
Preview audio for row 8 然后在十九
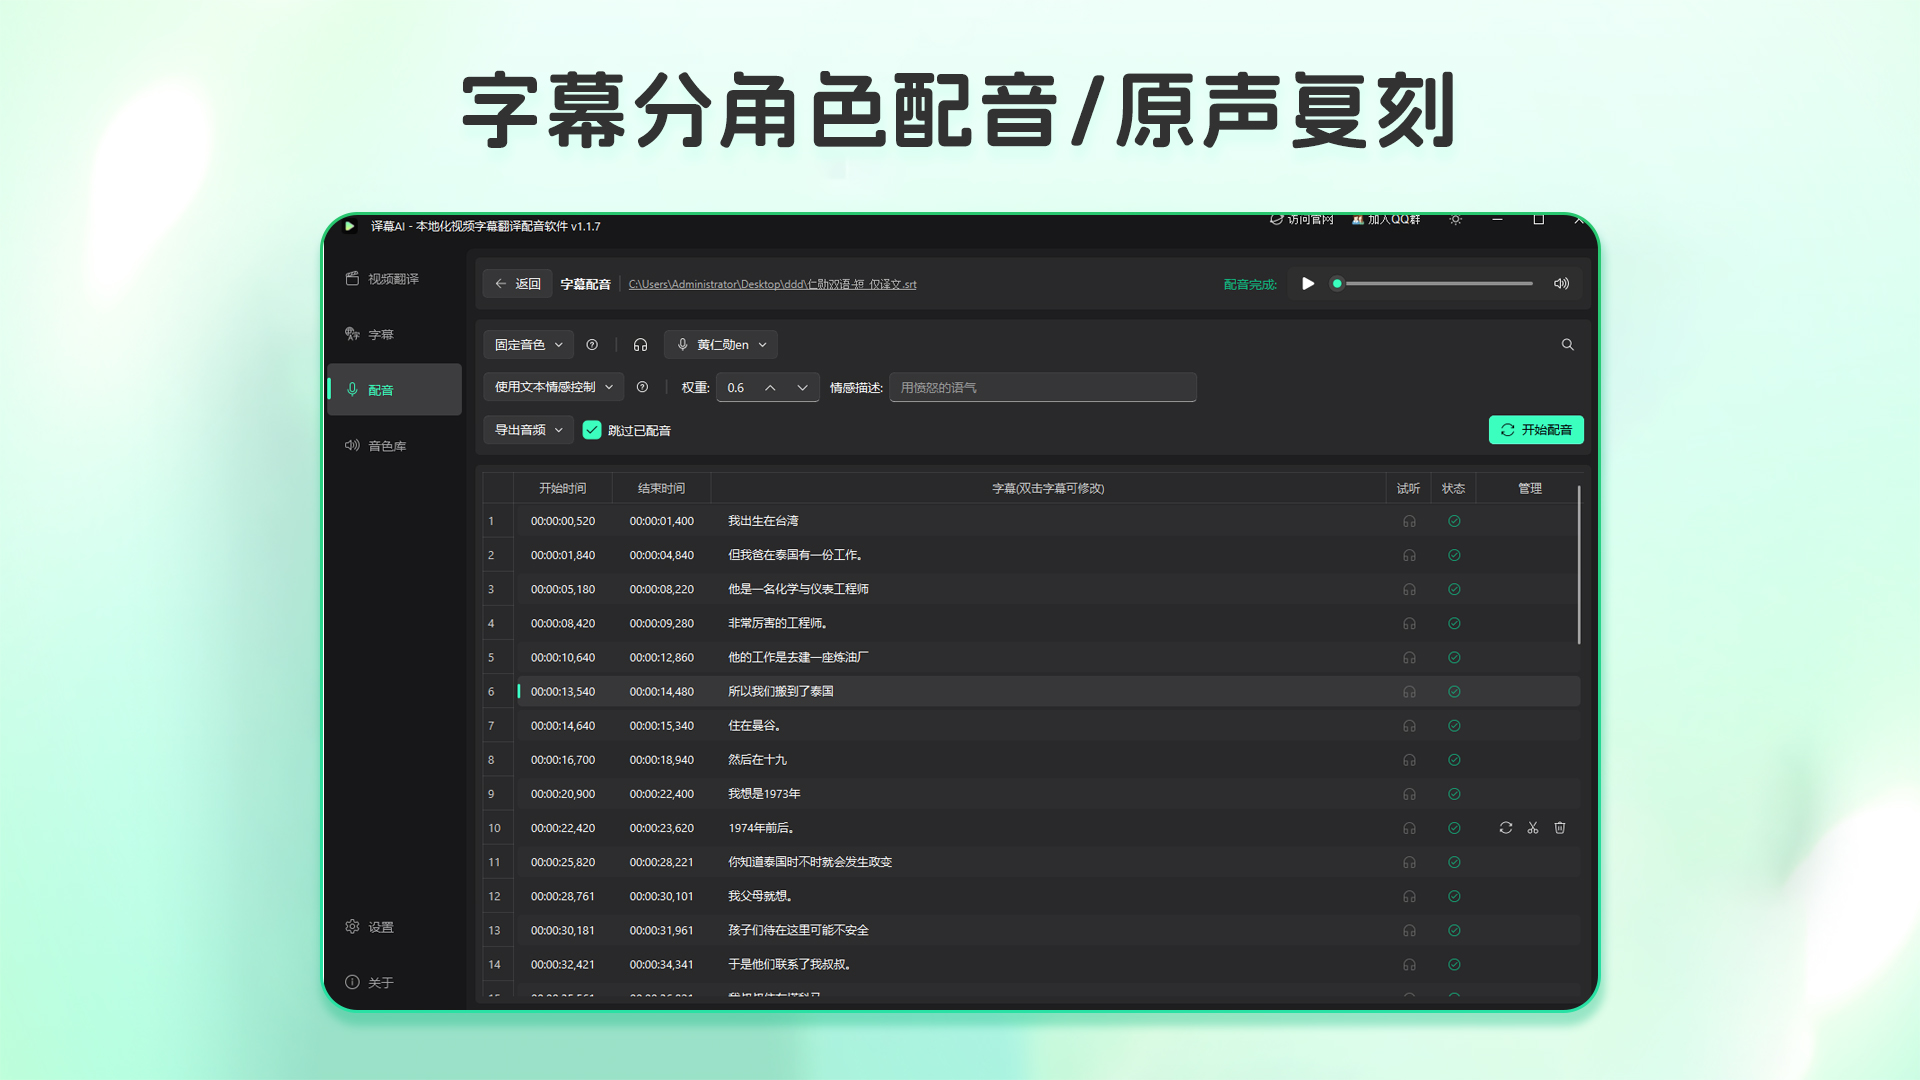[x=1409, y=760]
